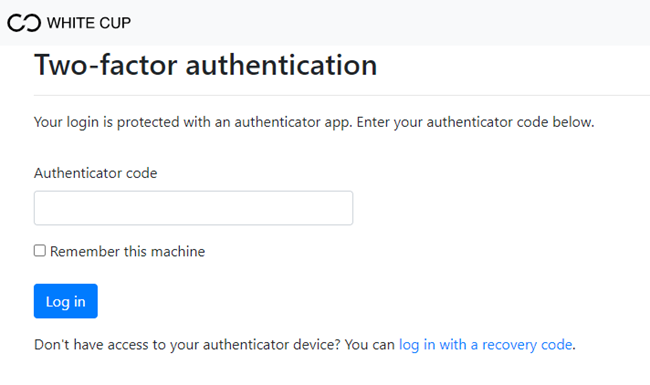Click the divider line below the heading

pos(342,95)
